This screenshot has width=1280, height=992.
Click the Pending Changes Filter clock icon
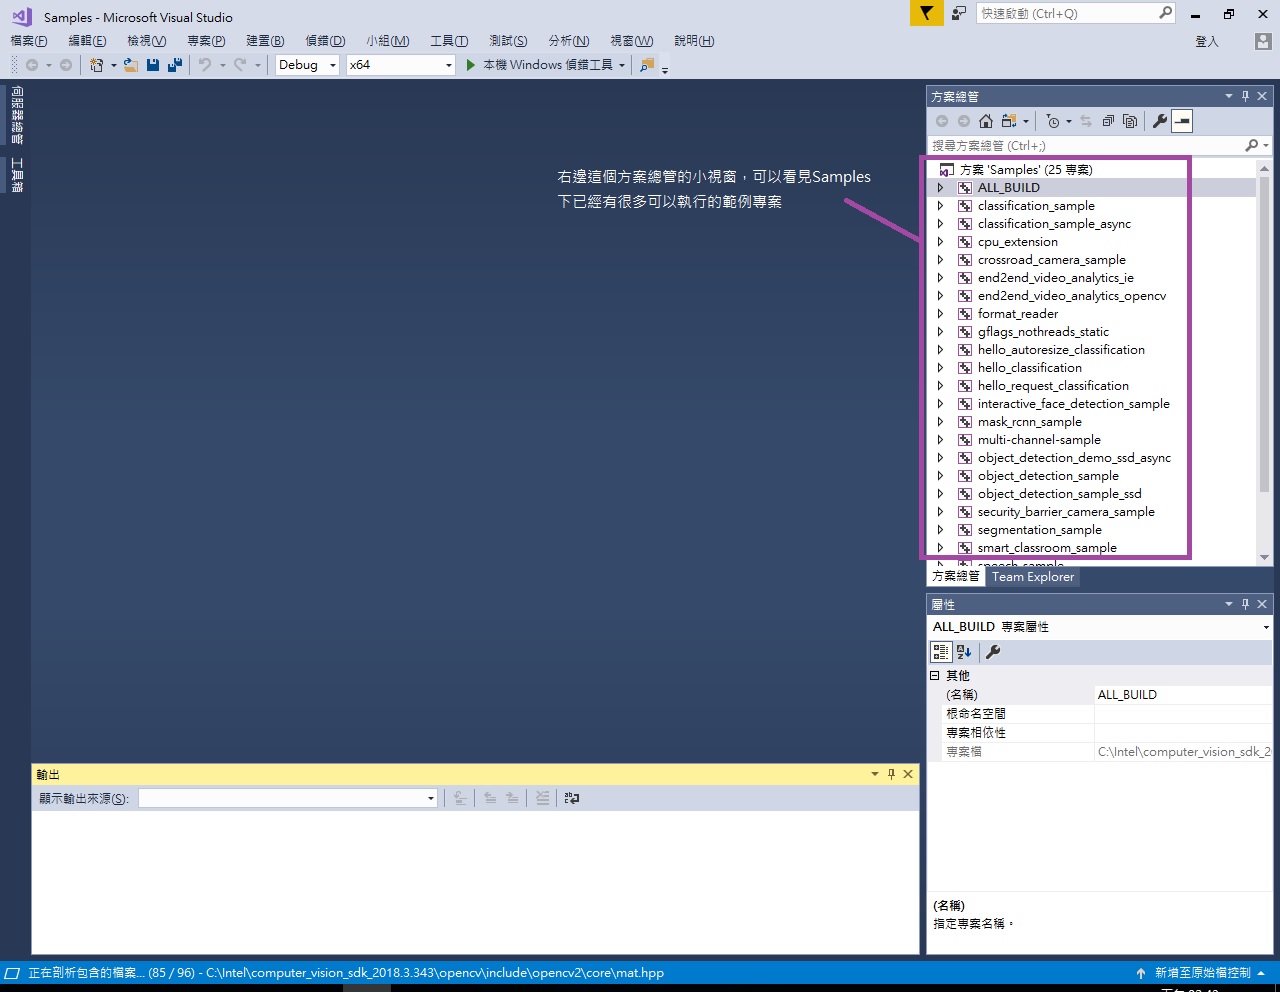(1053, 121)
